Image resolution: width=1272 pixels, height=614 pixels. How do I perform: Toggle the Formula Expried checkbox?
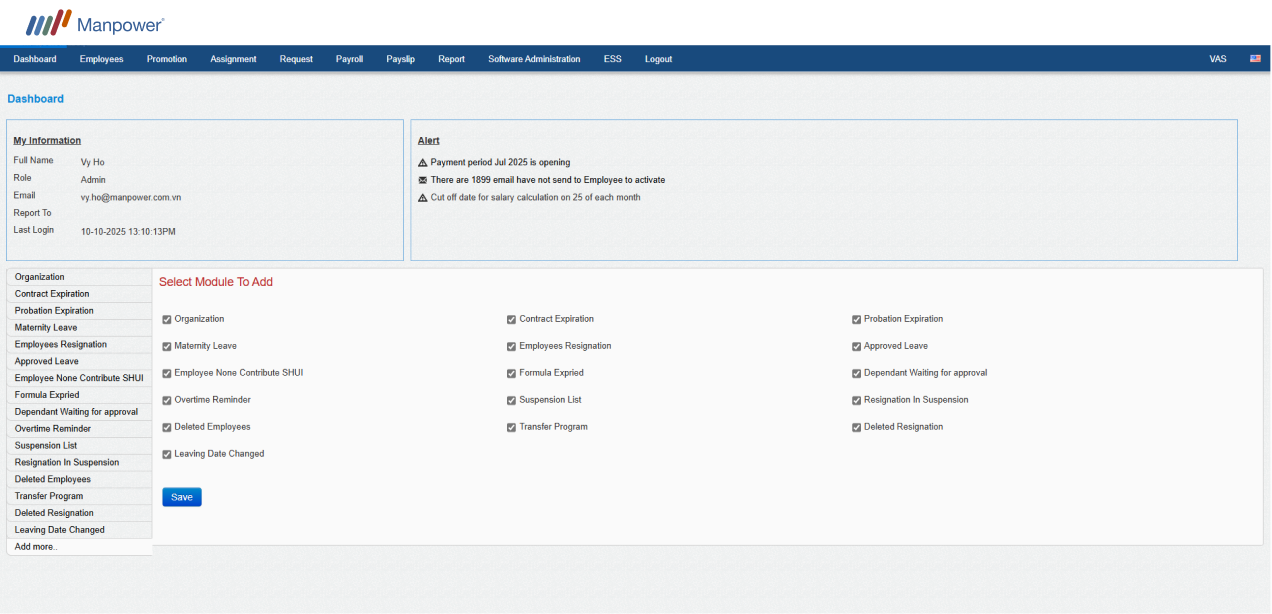(x=512, y=374)
